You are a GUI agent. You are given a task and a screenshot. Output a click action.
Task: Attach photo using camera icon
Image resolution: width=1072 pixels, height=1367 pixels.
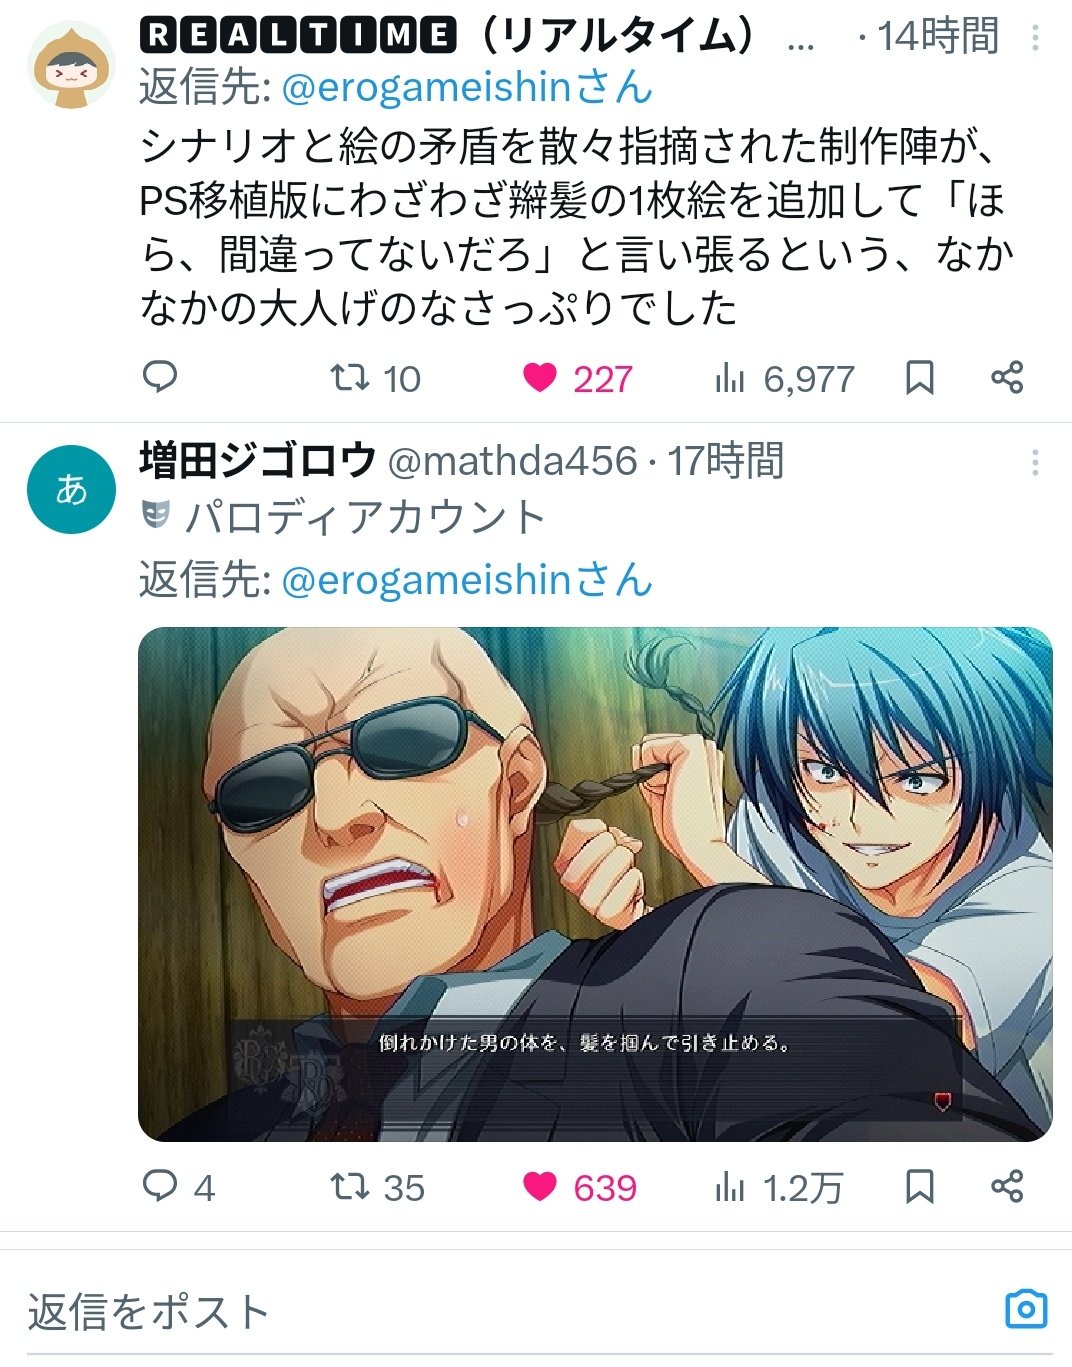1026,1309
